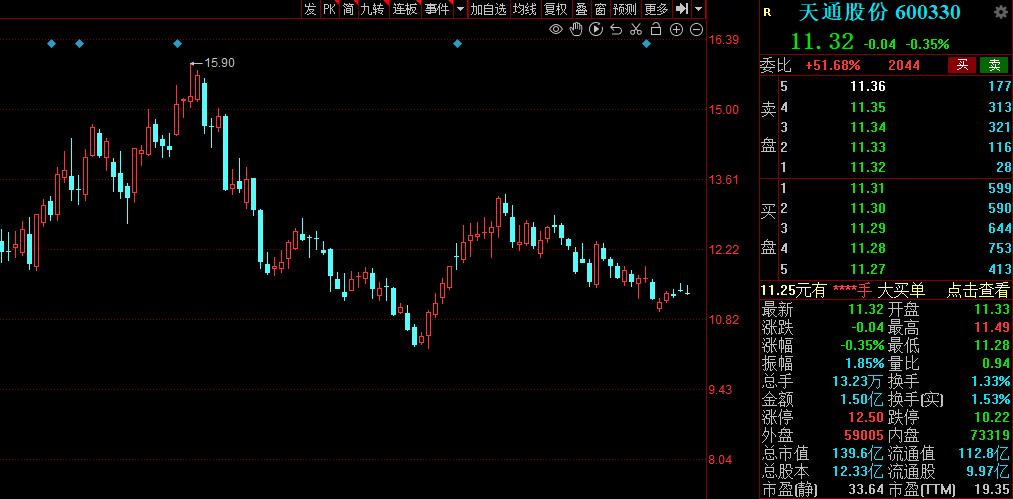Screen dimensions: 1013x499
Task: Click the green 卖 sell button
Action: coord(994,65)
